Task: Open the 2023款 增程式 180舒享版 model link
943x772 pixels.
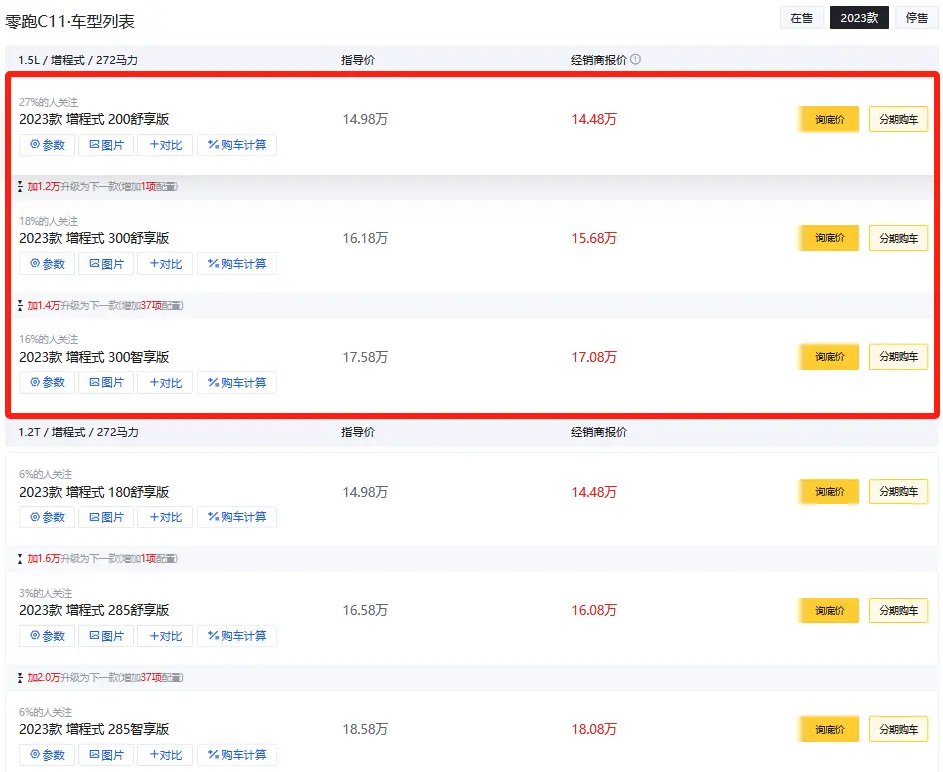Action: tap(94, 492)
